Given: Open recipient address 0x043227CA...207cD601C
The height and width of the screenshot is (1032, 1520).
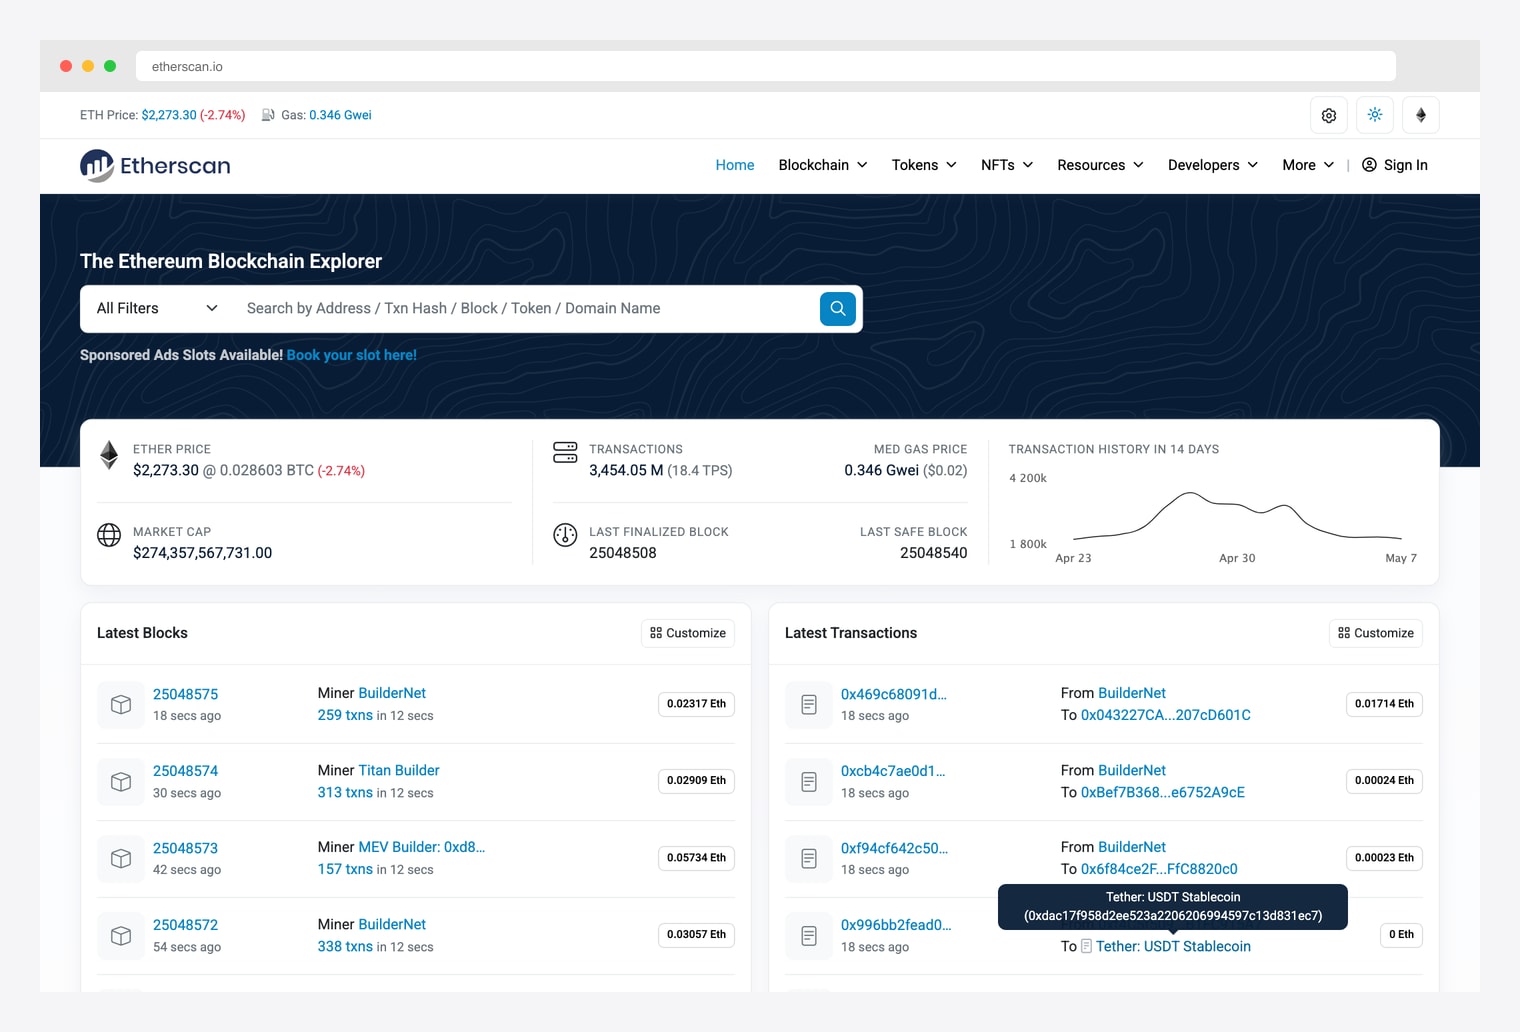Looking at the screenshot, I should point(1166,715).
